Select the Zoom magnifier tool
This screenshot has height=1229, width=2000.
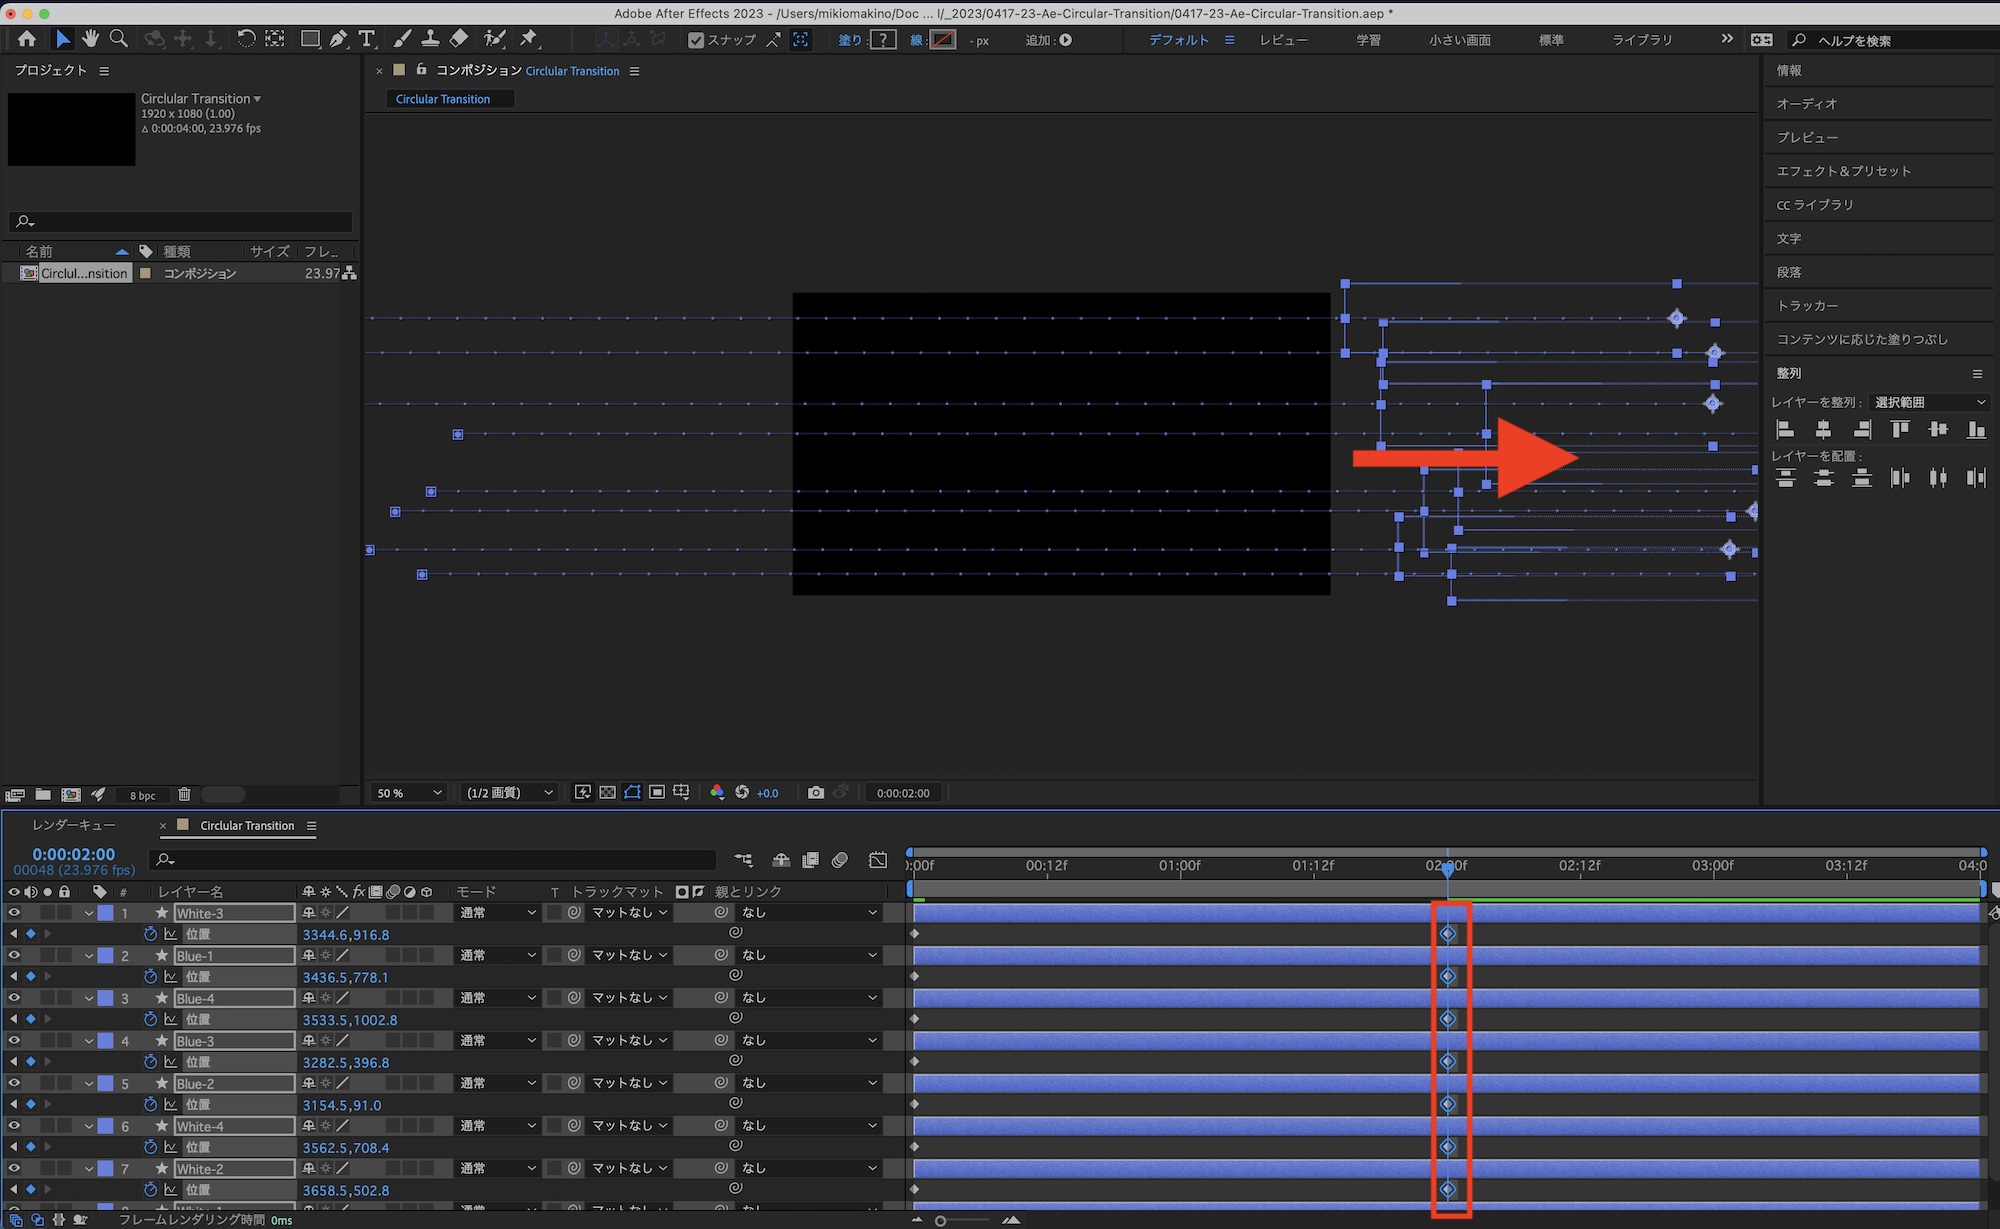[118, 39]
